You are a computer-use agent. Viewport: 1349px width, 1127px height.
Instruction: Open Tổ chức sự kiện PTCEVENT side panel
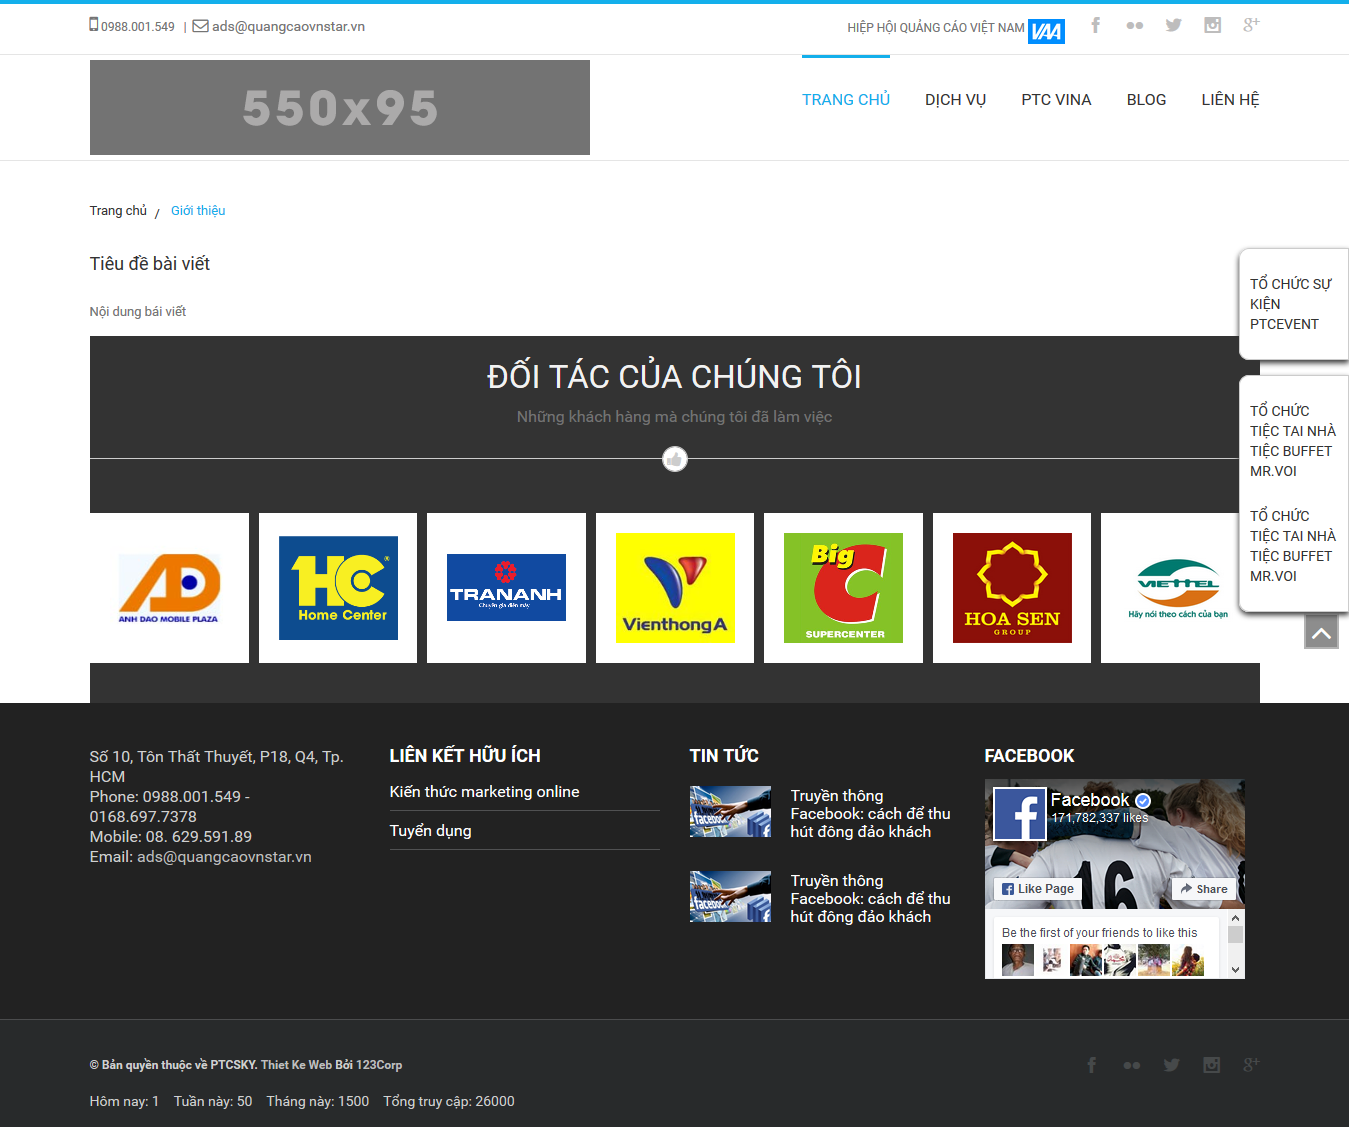click(1291, 304)
